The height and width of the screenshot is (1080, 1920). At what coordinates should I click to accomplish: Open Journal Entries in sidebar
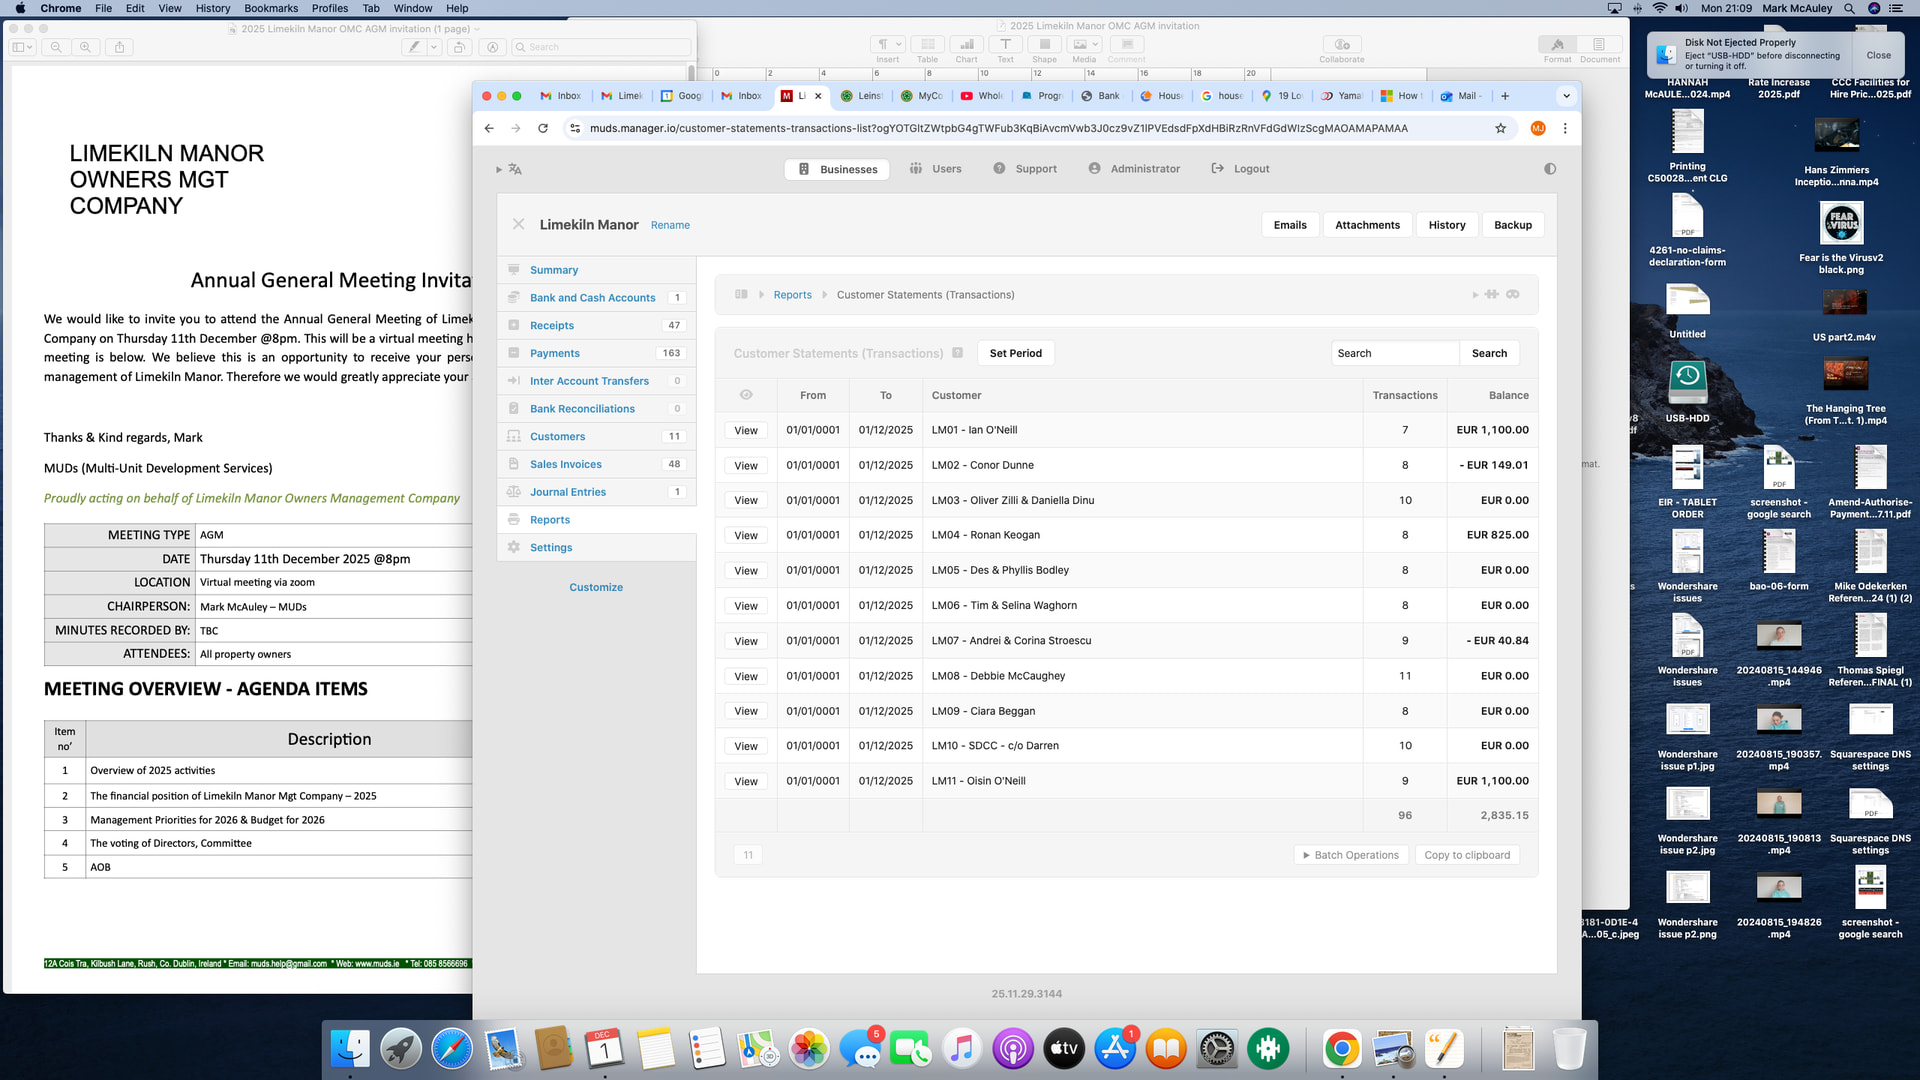tap(568, 492)
